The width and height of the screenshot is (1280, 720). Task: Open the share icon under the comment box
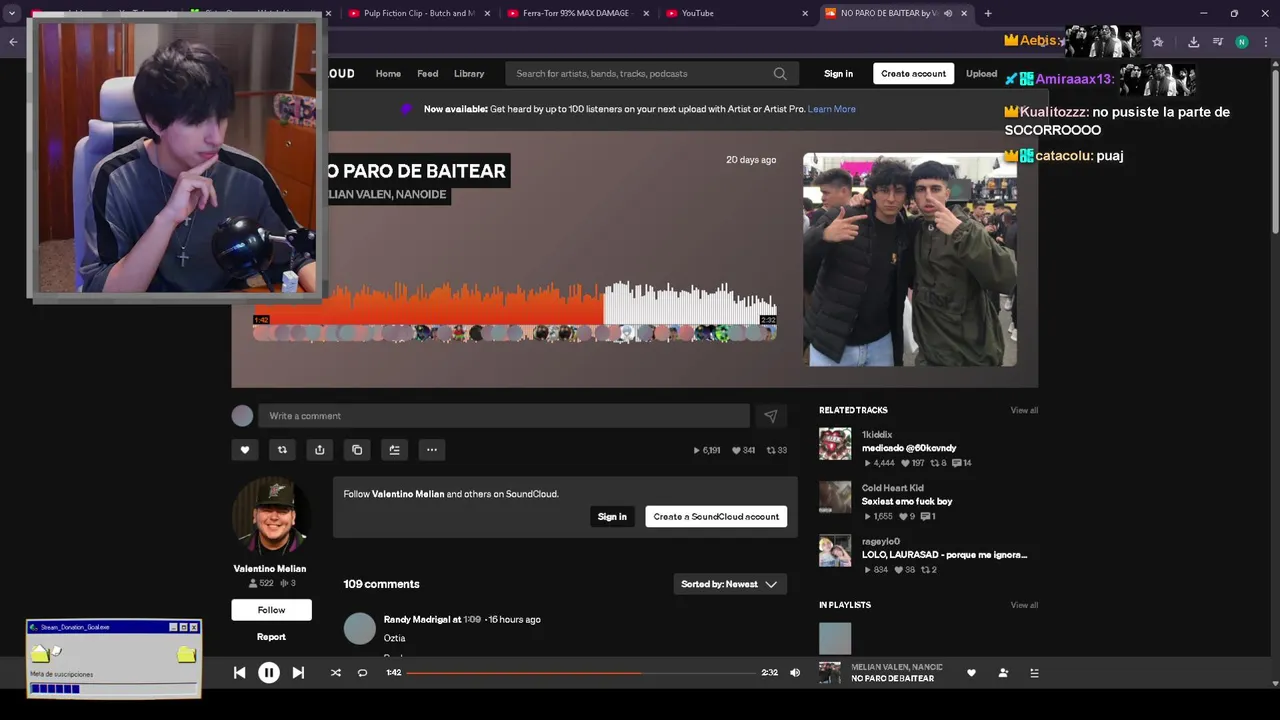pos(319,450)
